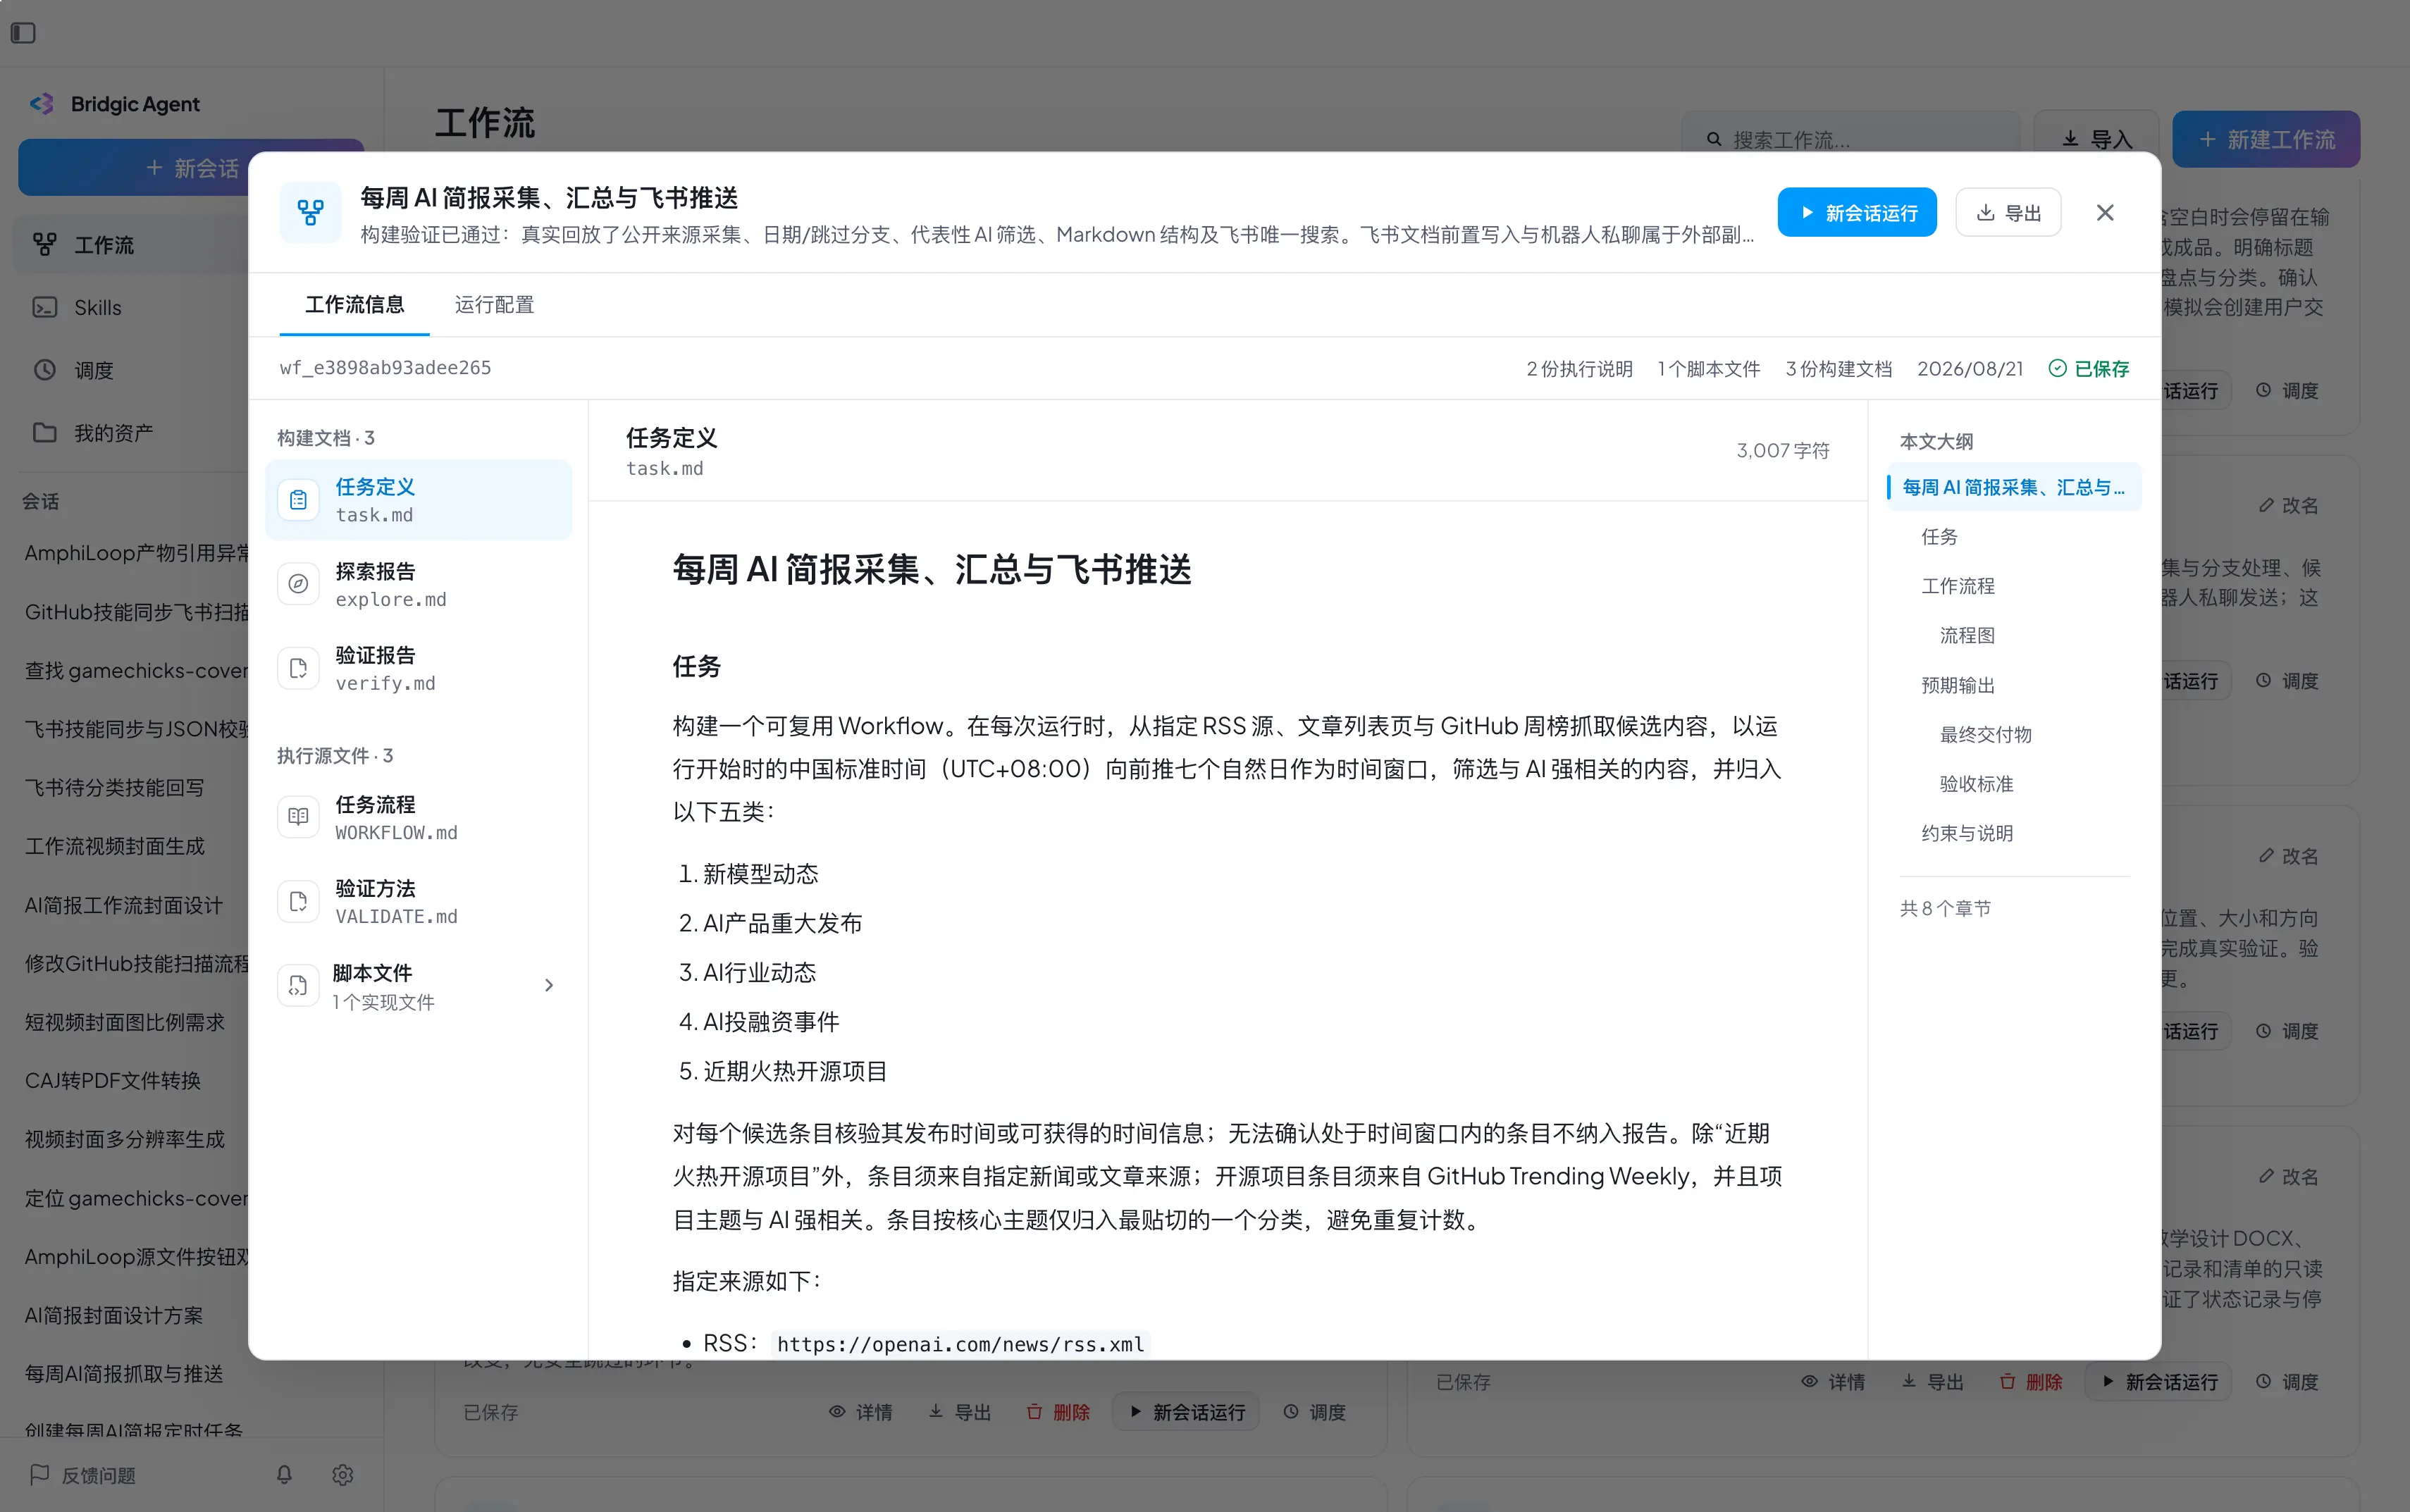Open the 任务流程 WORKFLOW.md file
Viewport: 2410px width, 1512px height.
pyautogui.click(x=418, y=817)
